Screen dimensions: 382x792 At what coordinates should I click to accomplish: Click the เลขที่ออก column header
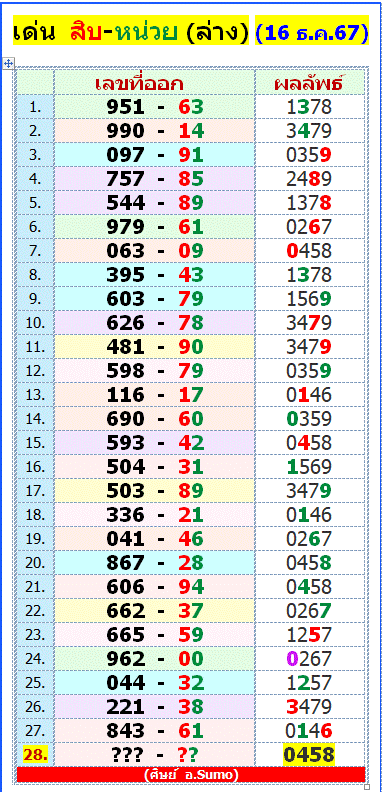[x=154, y=83]
